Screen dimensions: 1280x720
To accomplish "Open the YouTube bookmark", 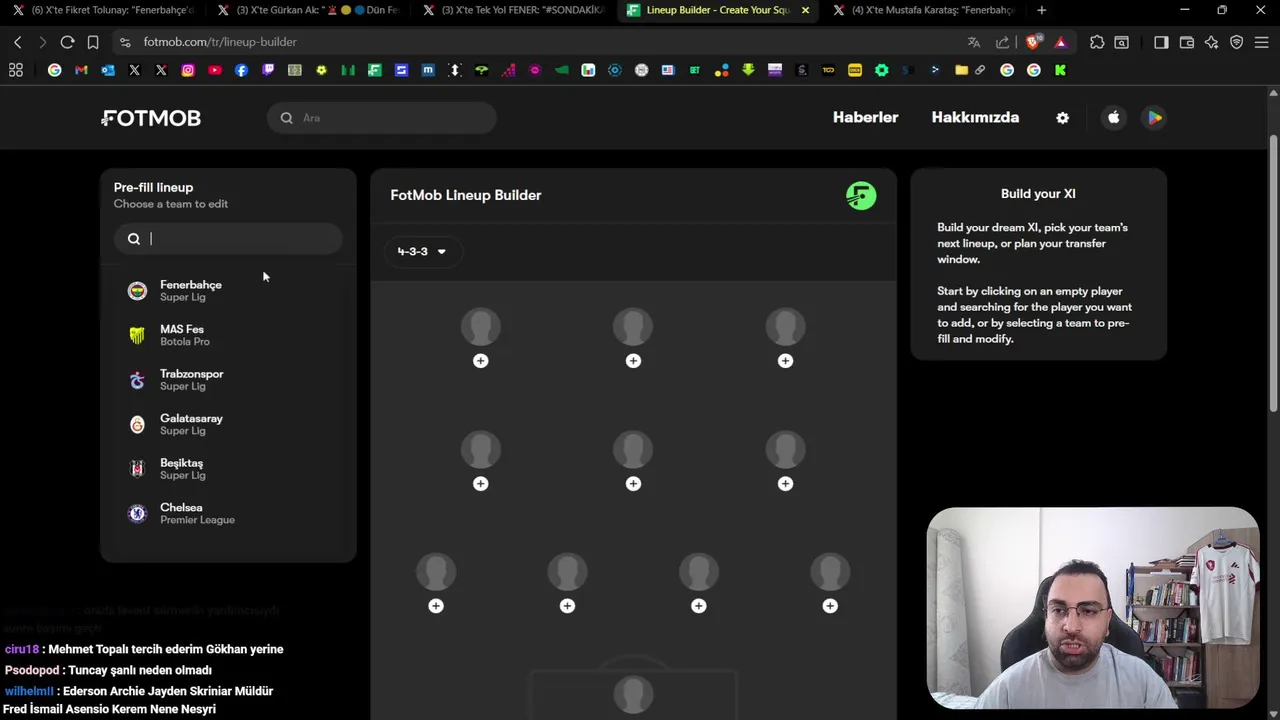I will point(215,70).
